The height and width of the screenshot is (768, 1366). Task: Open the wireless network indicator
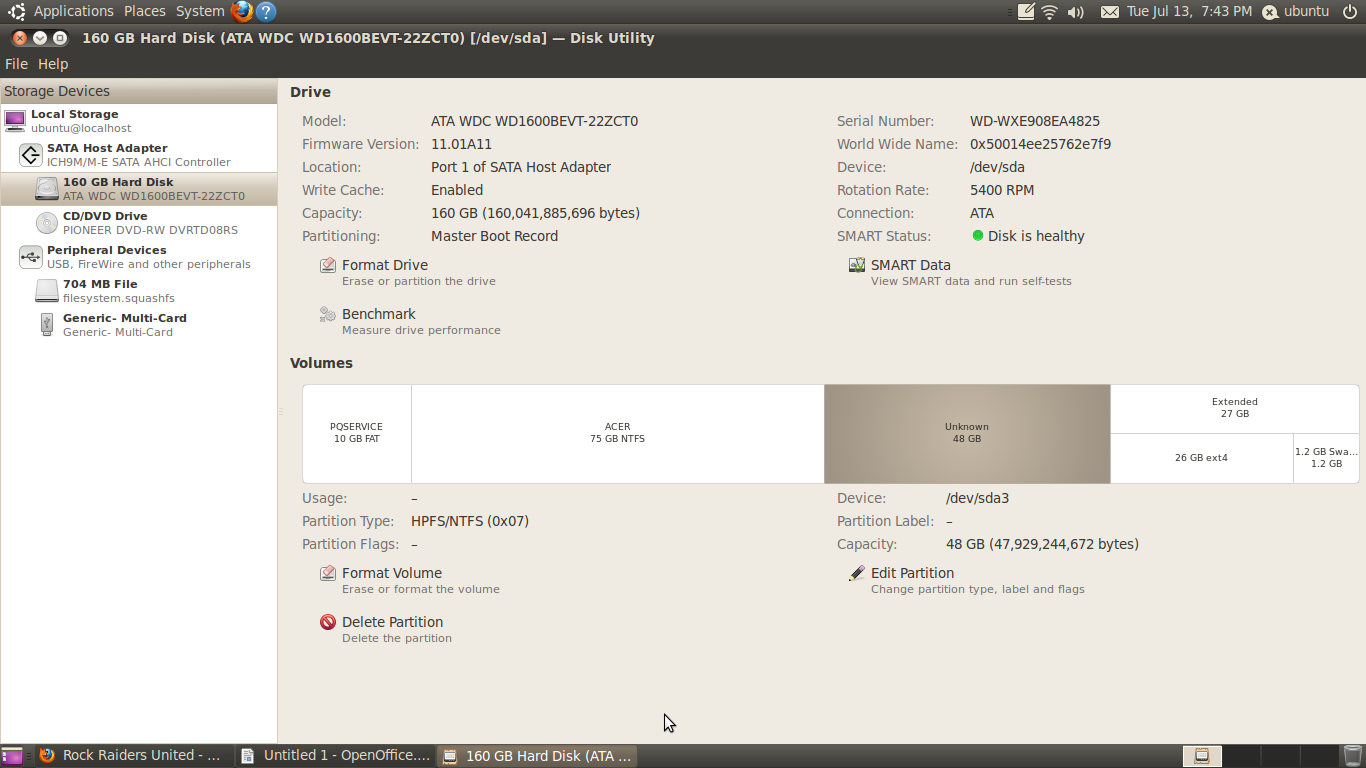click(x=1049, y=12)
